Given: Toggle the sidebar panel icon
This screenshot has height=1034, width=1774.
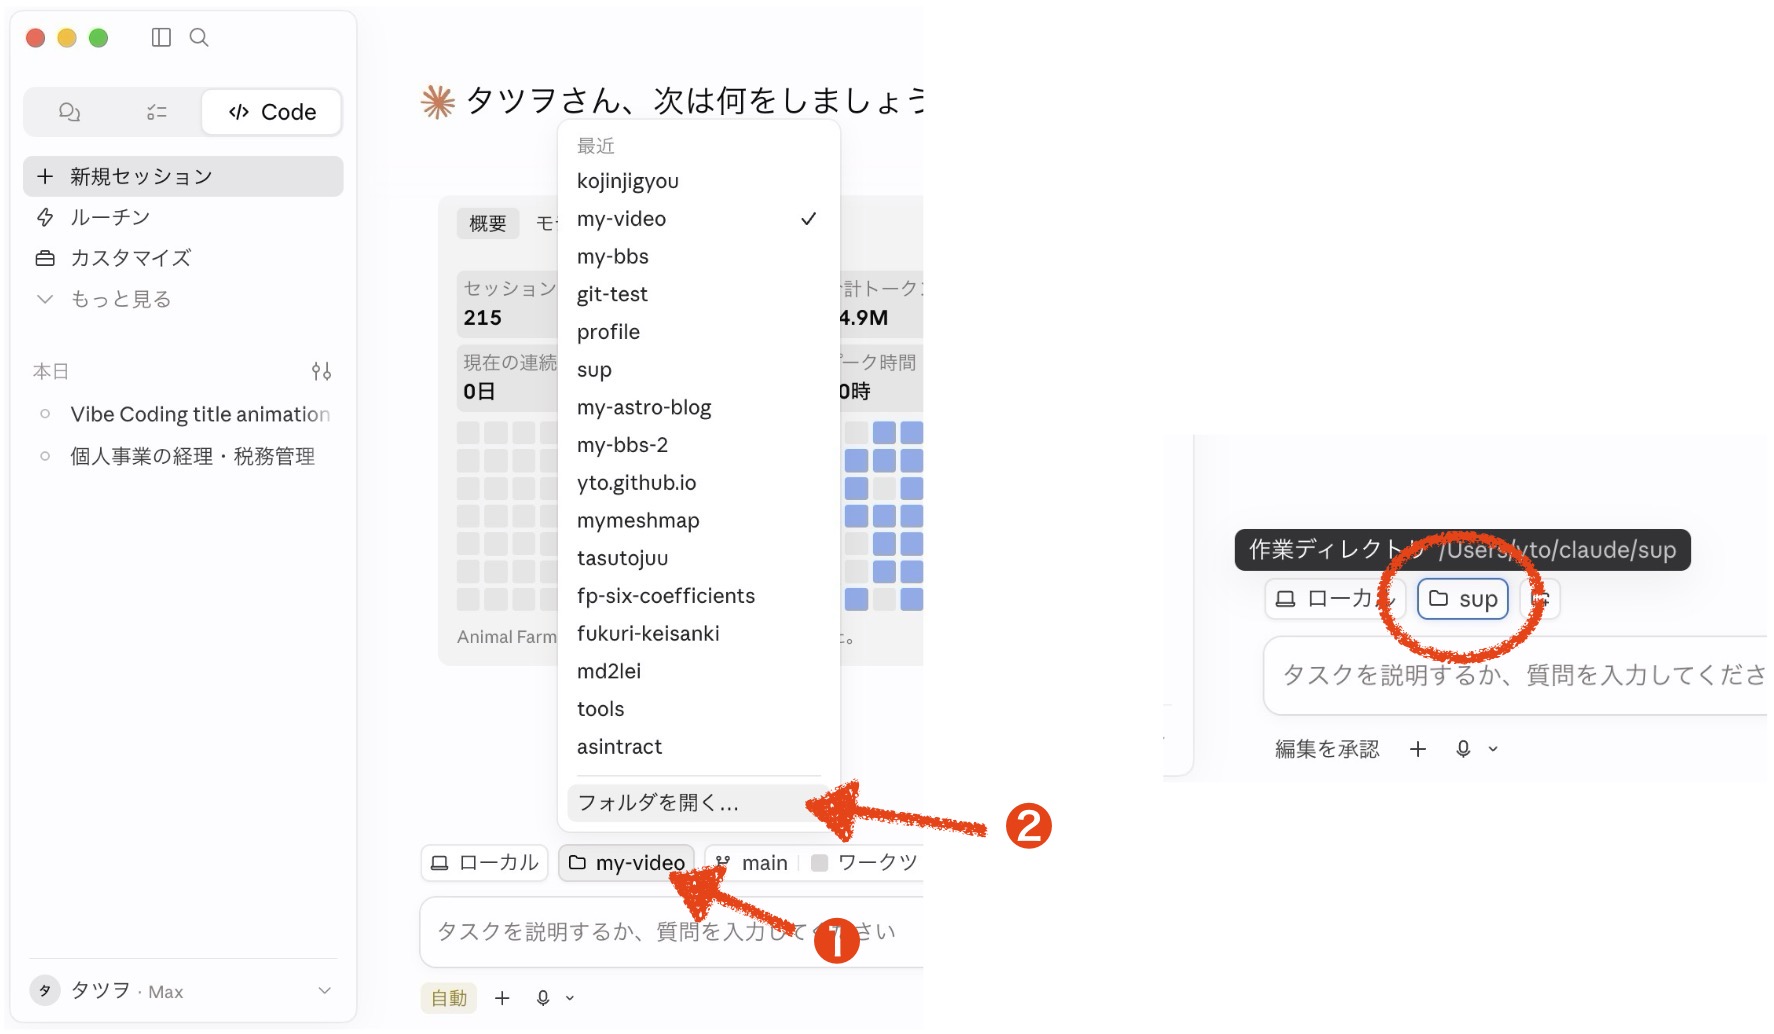Looking at the screenshot, I should (x=161, y=37).
